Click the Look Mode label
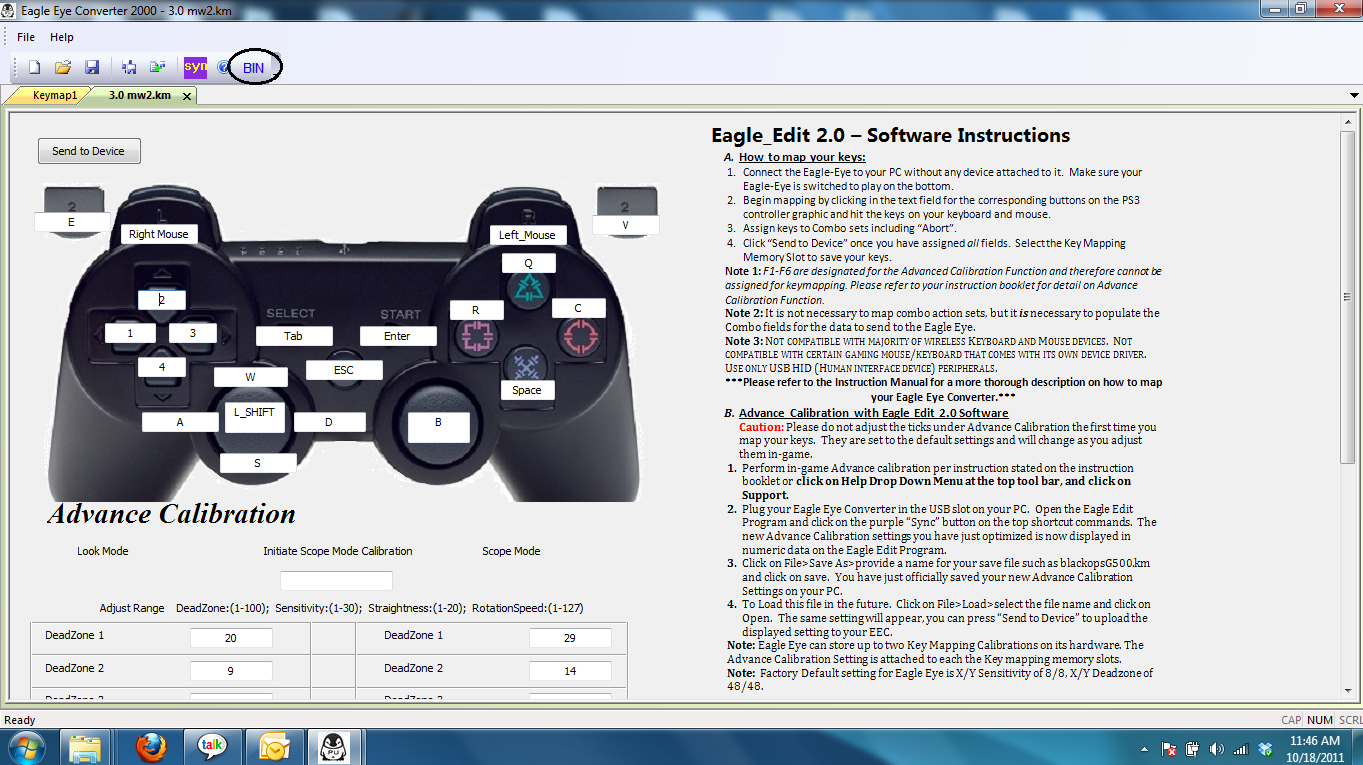The width and height of the screenshot is (1363, 765). [x=103, y=551]
